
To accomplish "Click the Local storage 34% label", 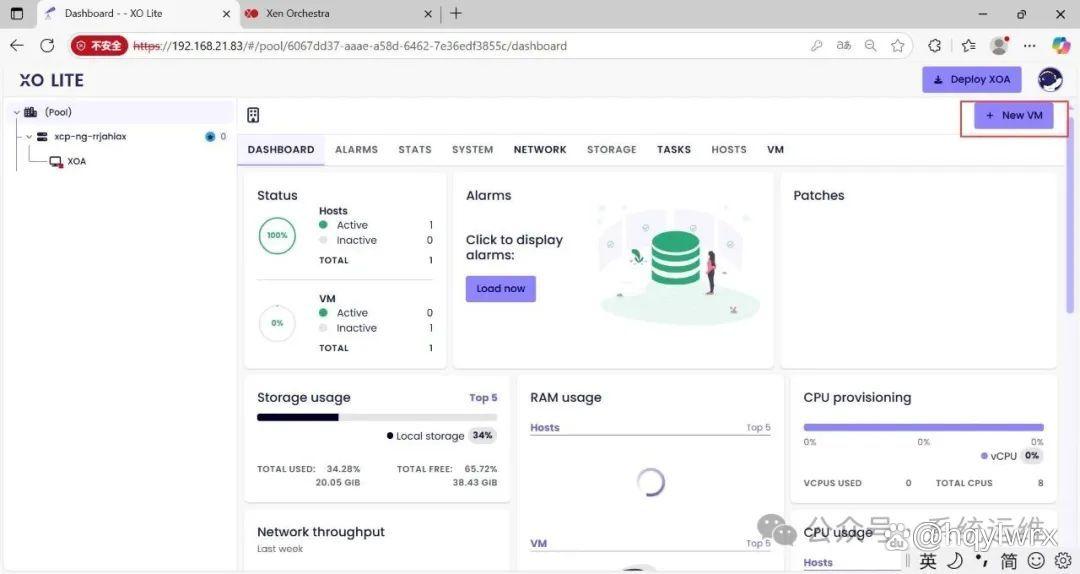I will [442, 435].
